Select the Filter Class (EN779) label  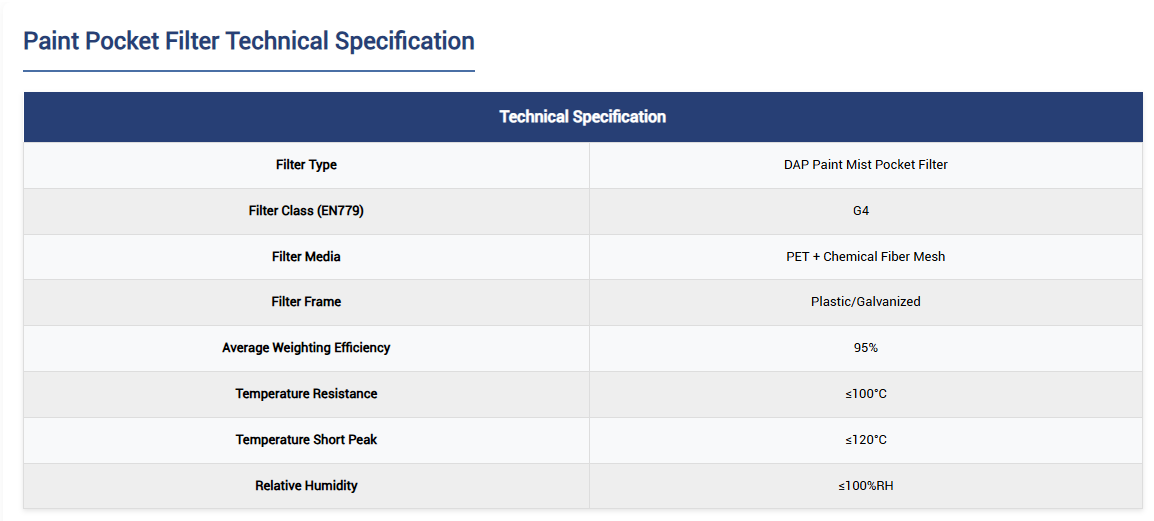point(306,211)
